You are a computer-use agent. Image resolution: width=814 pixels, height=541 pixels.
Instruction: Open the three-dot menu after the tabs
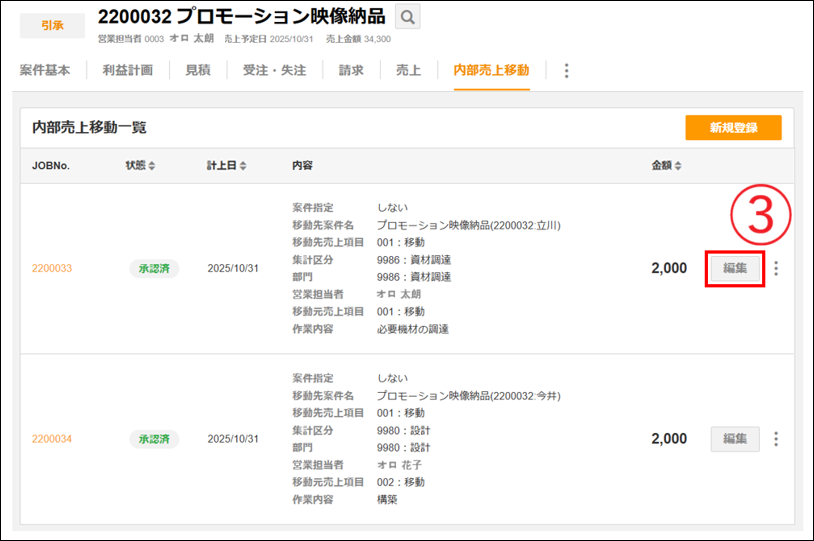pos(566,71)
